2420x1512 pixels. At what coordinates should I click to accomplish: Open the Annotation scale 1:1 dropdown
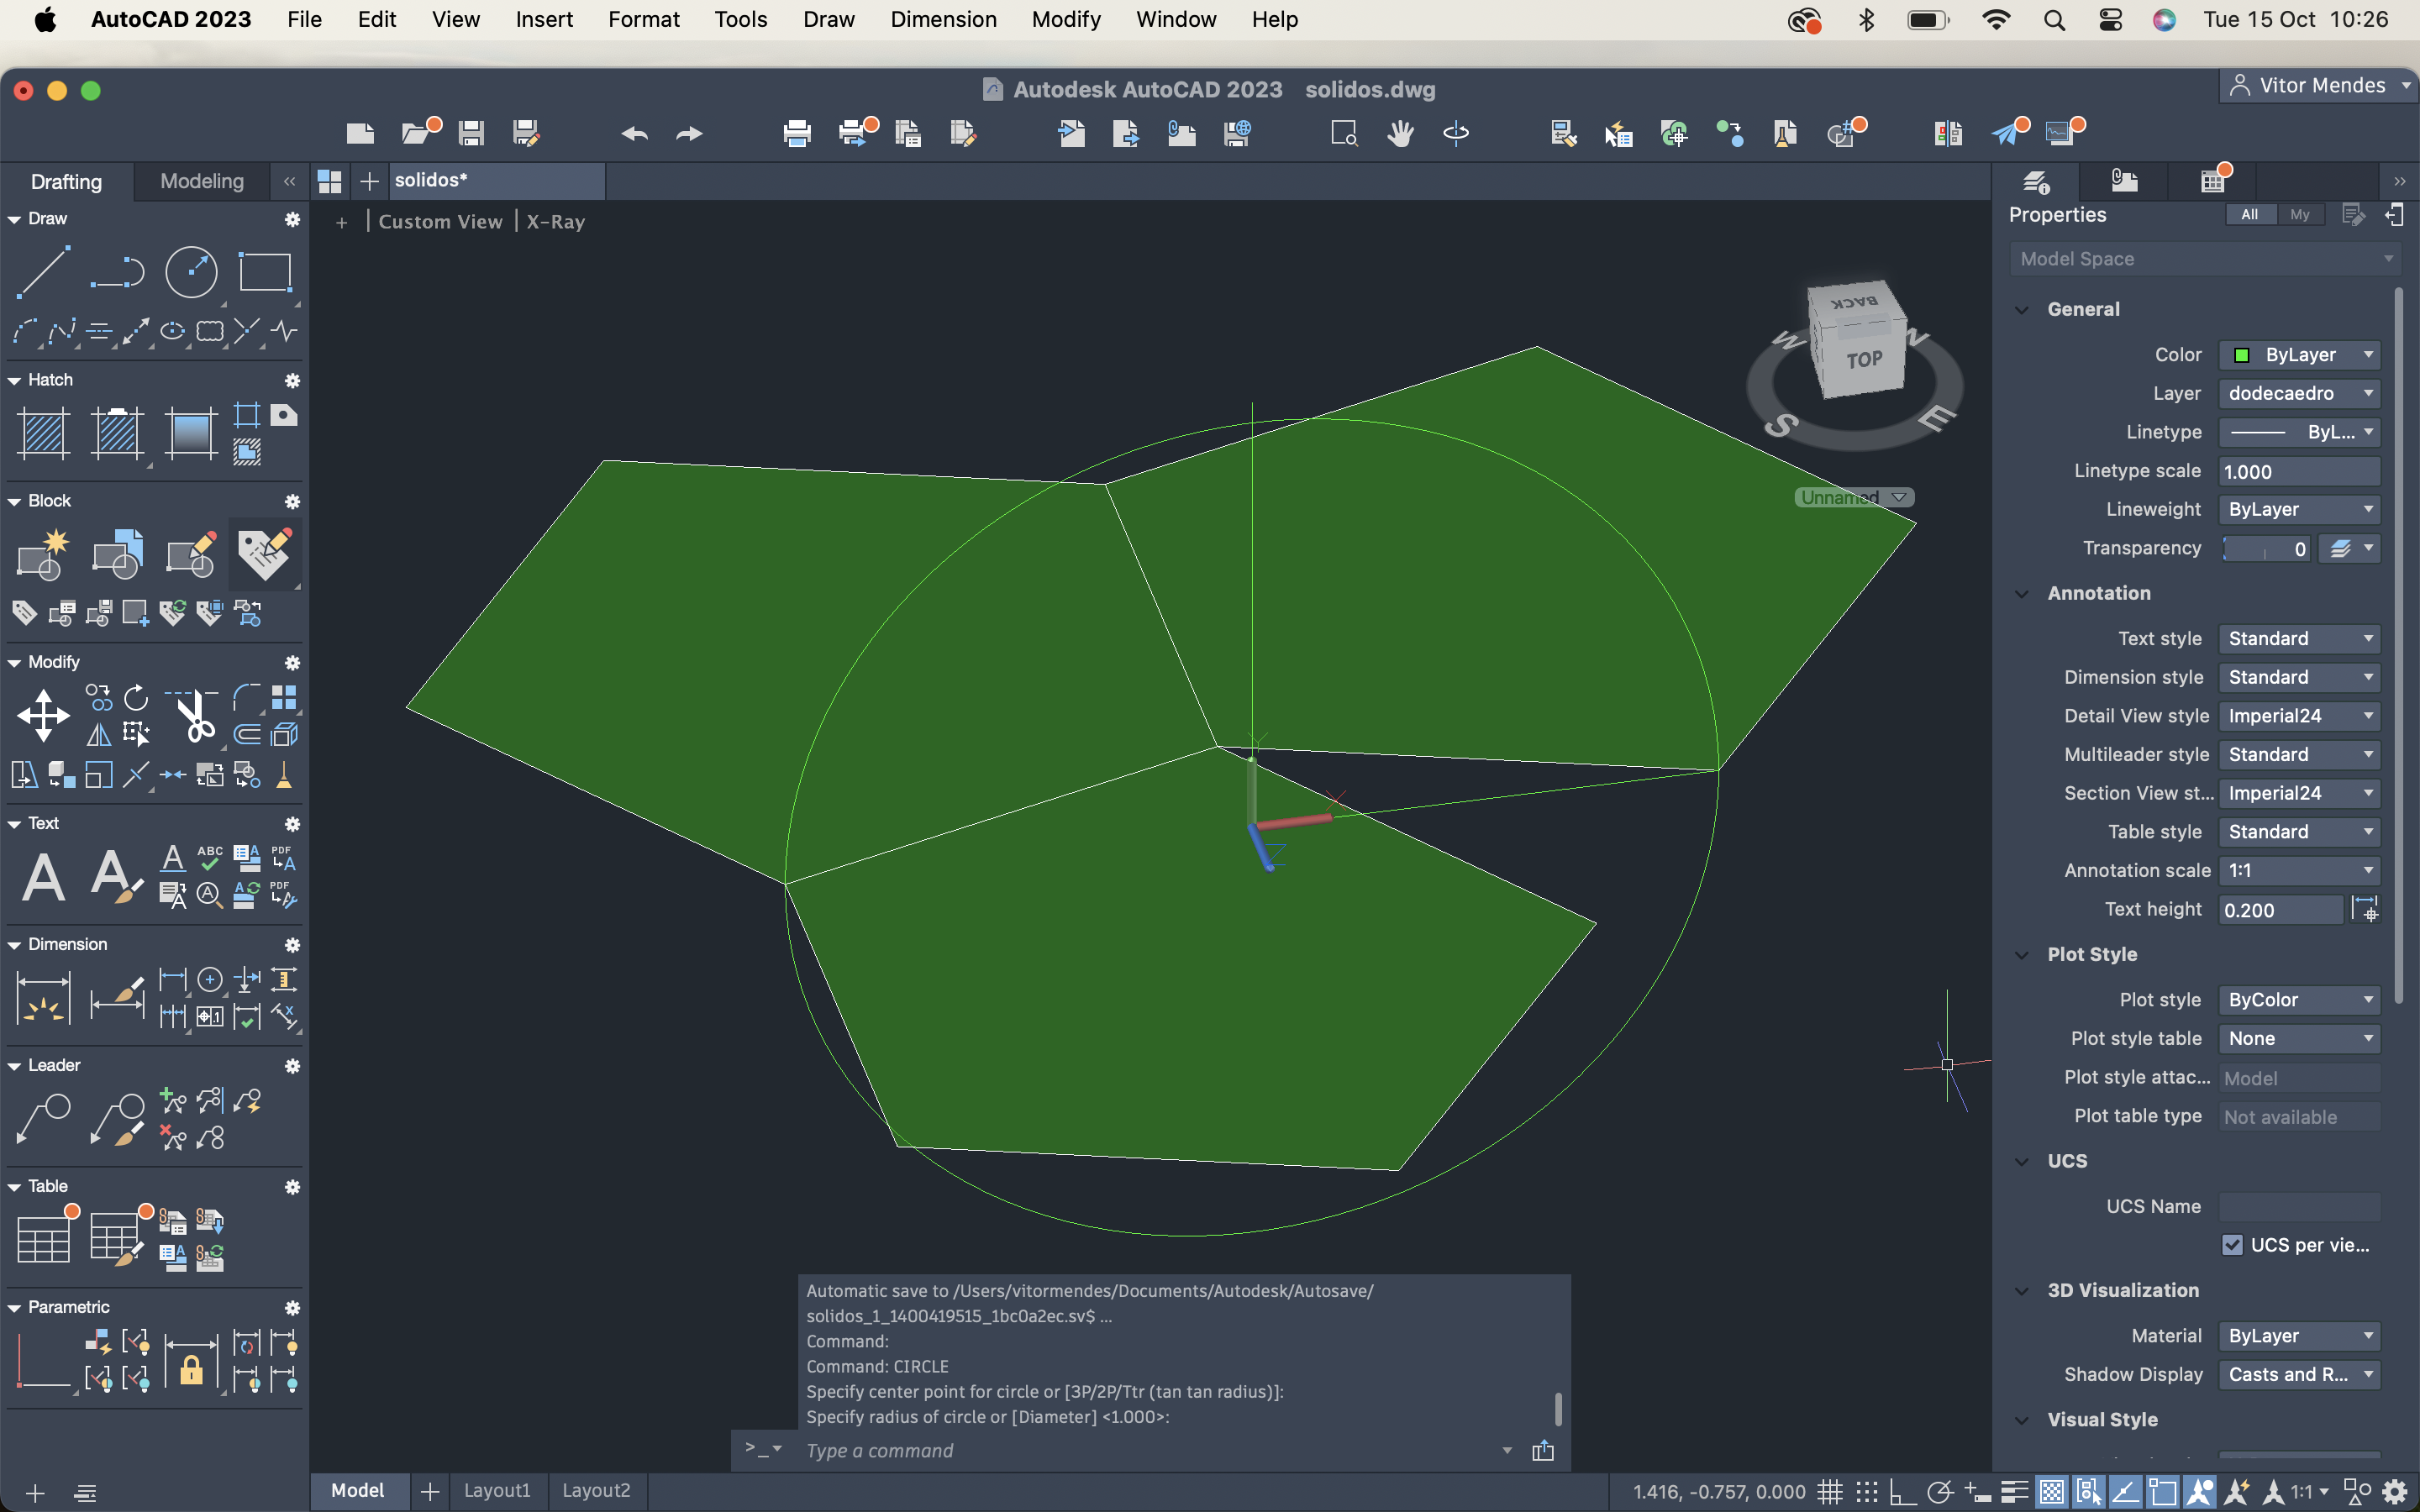2298,870
